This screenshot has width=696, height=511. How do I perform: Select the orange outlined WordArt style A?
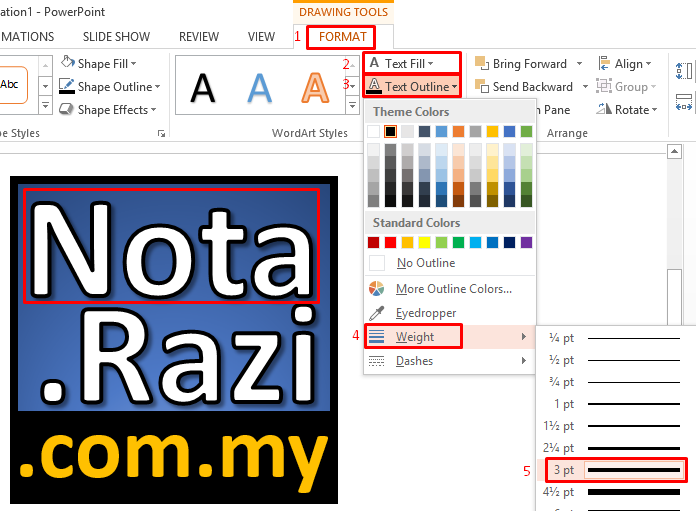pyautogui.click(x=315, y=87)
